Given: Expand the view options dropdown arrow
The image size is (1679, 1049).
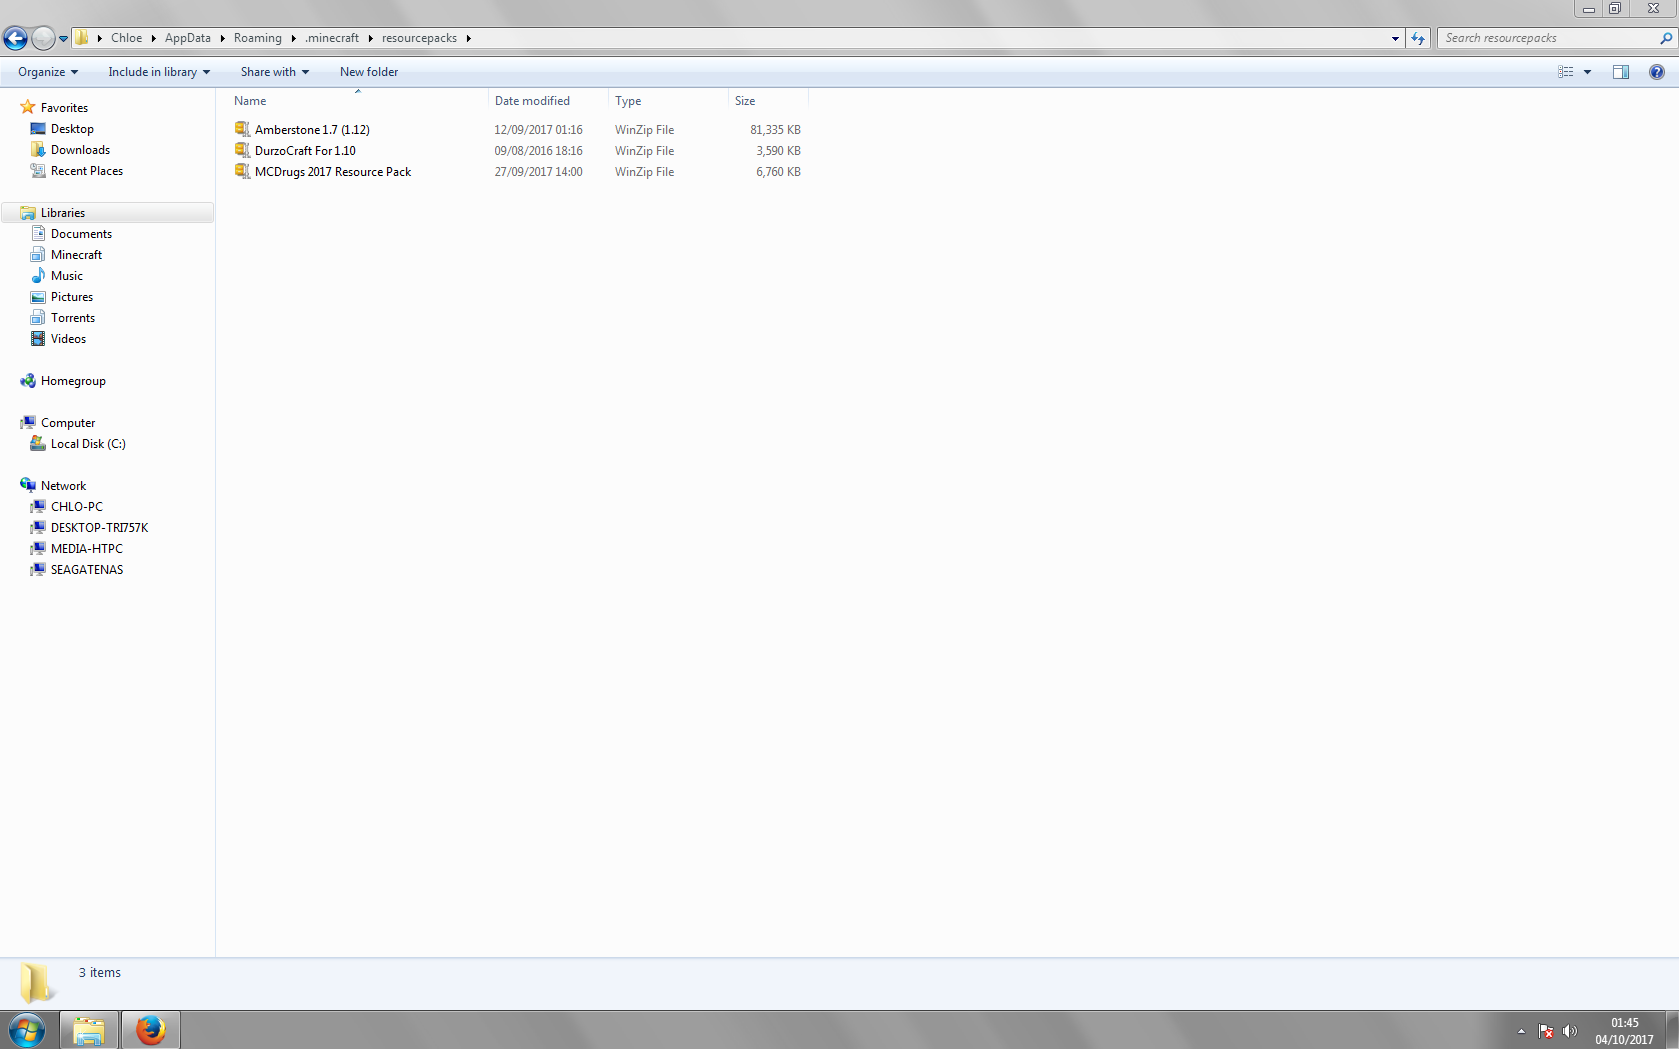Looking at the screenshot, I should (1587, 72).
